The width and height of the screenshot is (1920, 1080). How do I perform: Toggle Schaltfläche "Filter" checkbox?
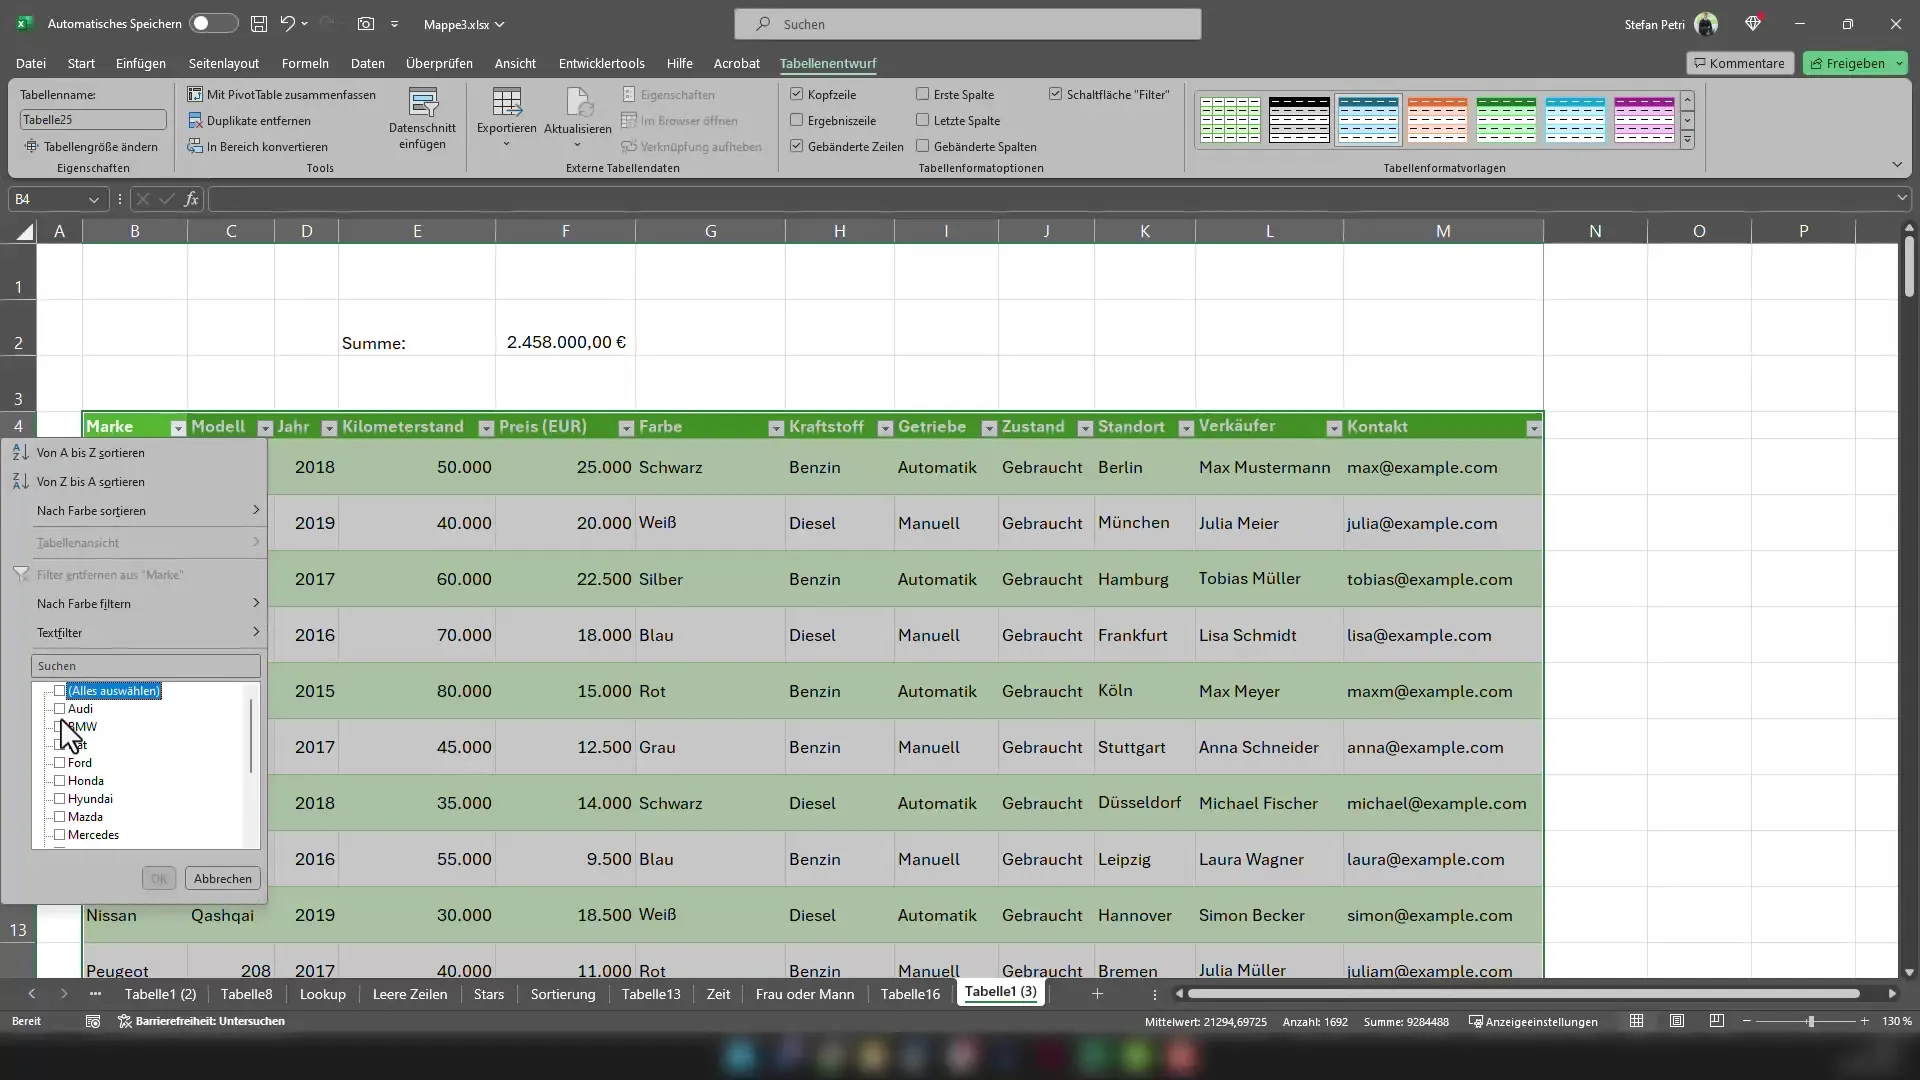click(x=1055, y=94)
